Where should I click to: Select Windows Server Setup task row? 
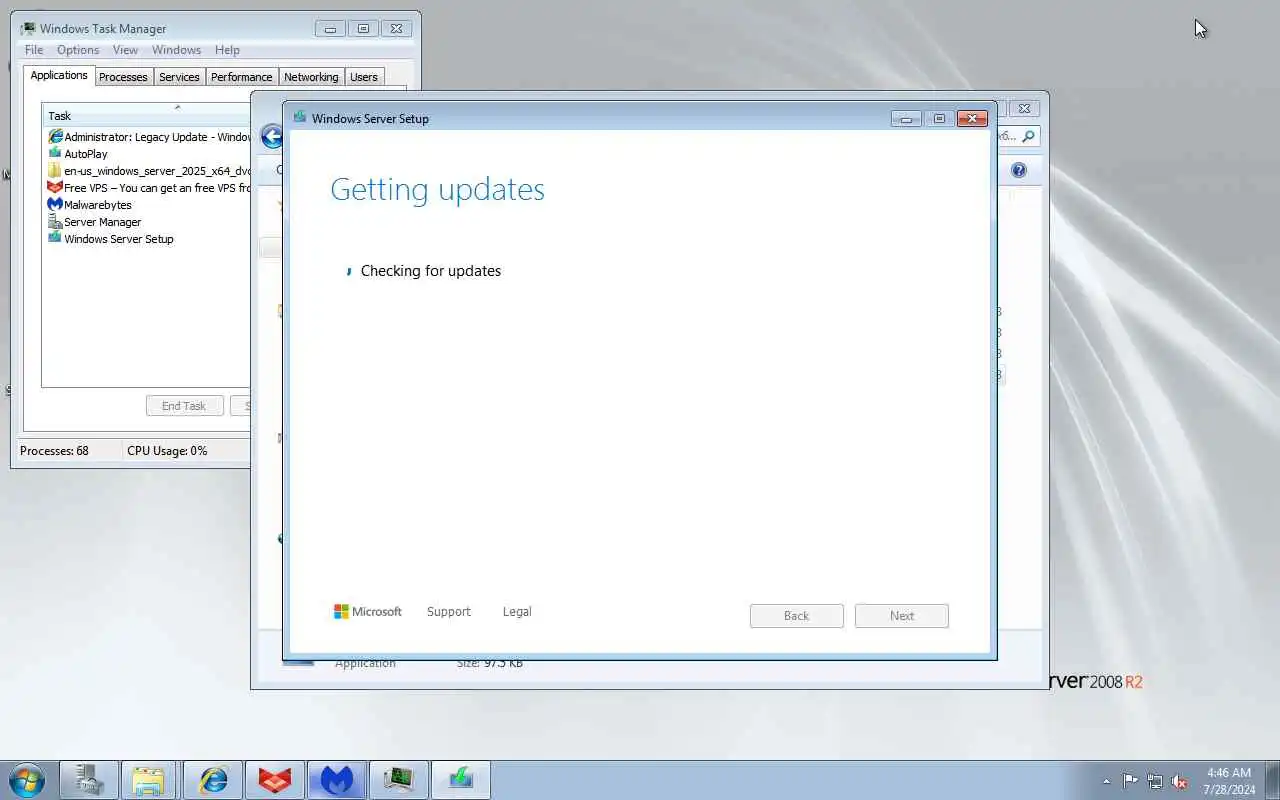coord(147,239)
